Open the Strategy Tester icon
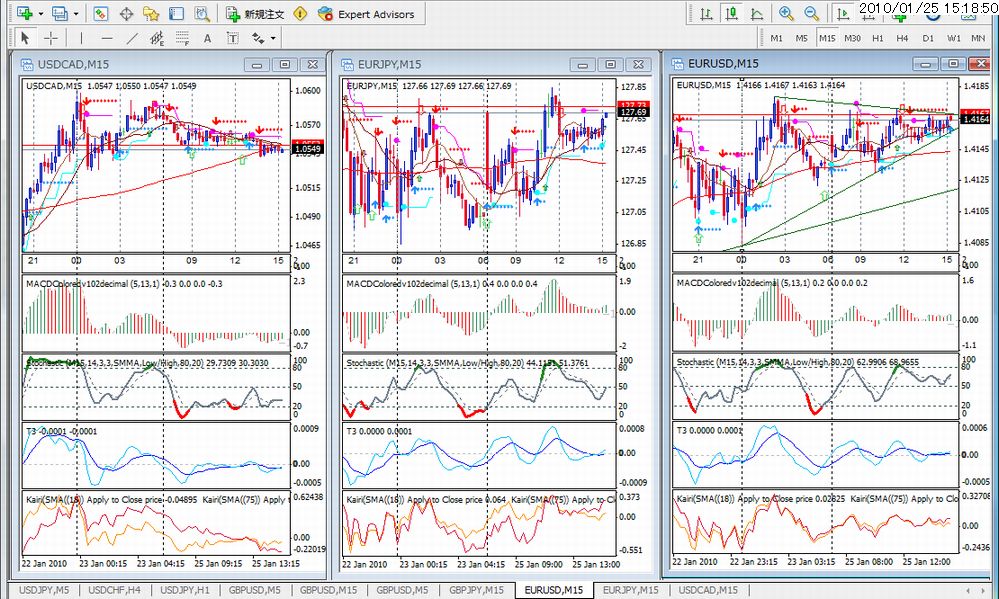This screenshot has height=599, width=999. coord(202,13)
